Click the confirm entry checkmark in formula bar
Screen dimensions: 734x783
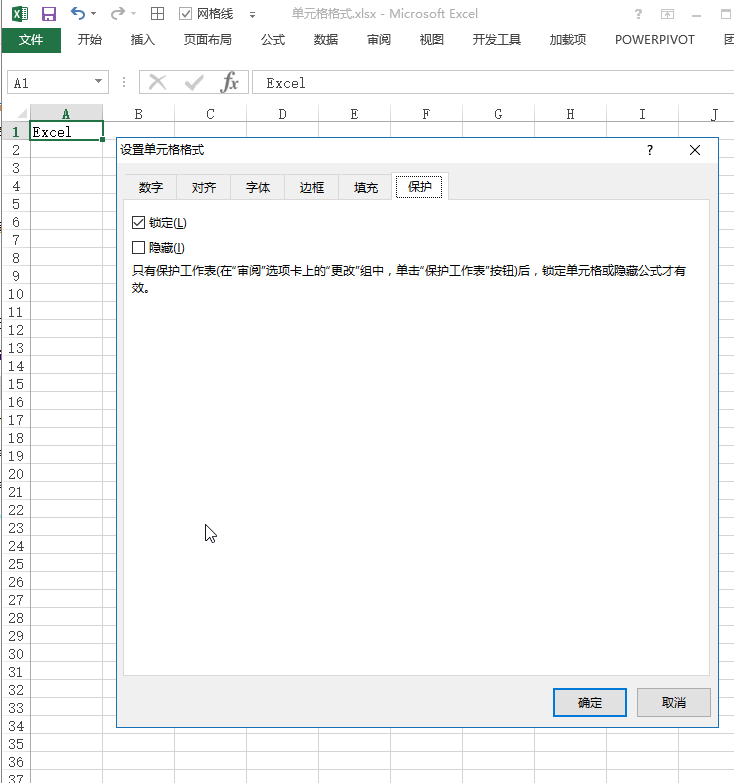pyautogui.click(x=194, y=82)
